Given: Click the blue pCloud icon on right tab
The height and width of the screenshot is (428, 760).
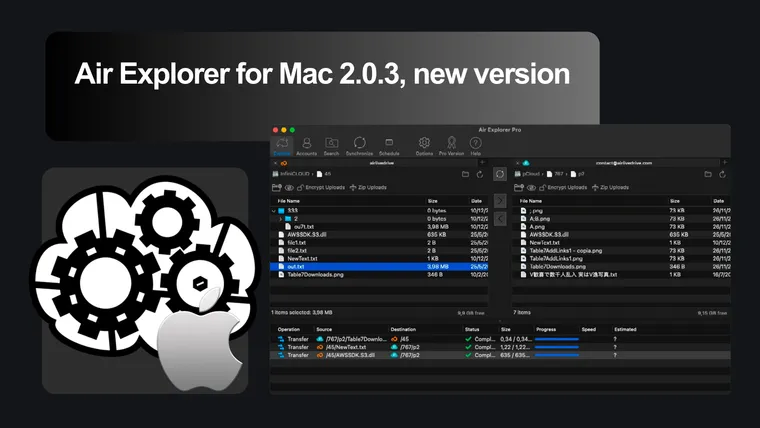Looking at the screenshot, I should (526, 163).
